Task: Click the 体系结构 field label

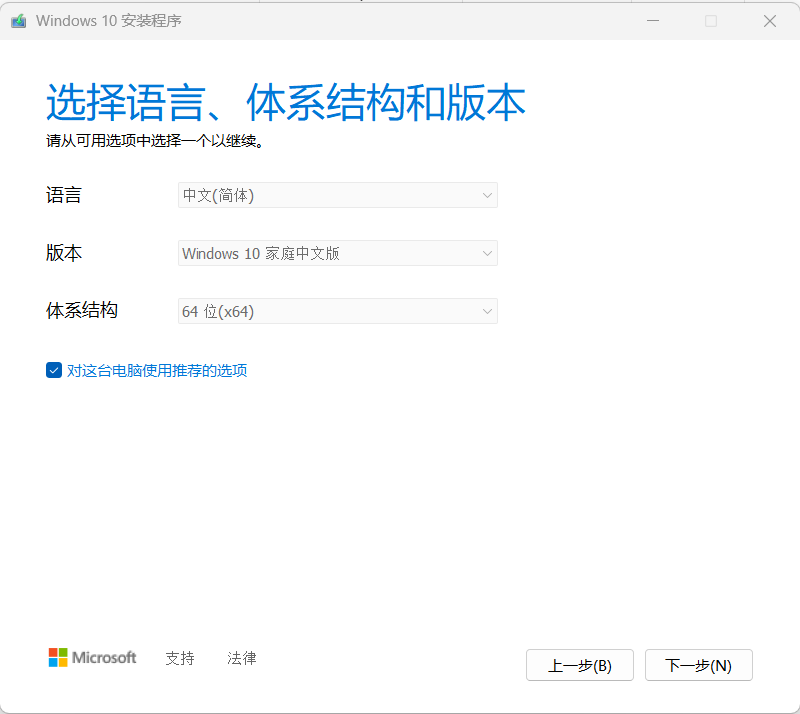Action: [82, 310]
